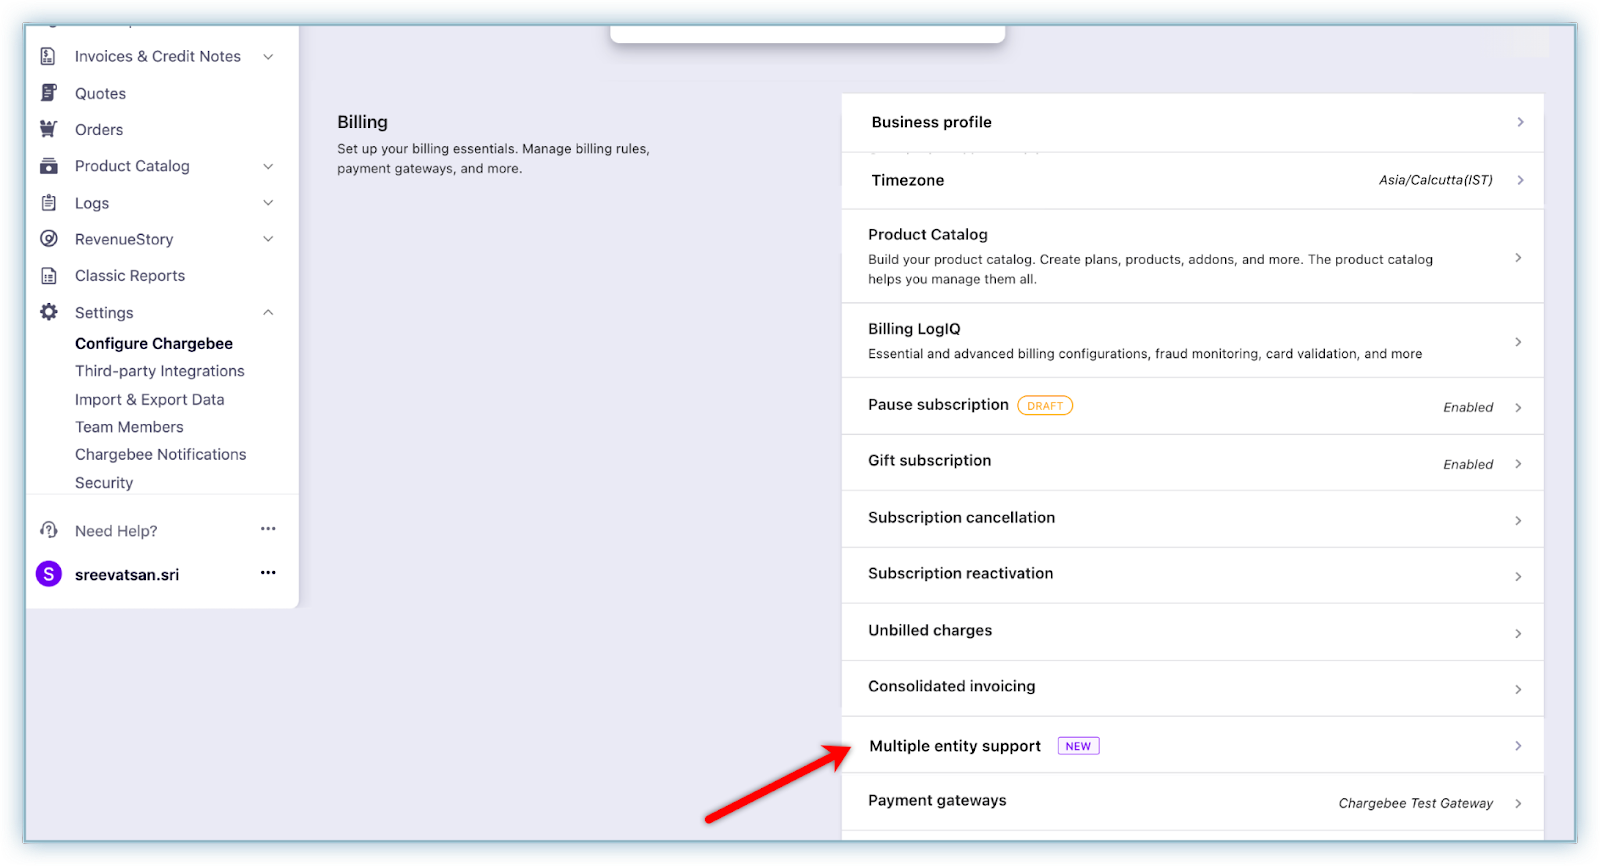Click the Product Catalog sidebar icon
Image resolution: width=1600 pixels, height=866 pixels.
(48, 166)
